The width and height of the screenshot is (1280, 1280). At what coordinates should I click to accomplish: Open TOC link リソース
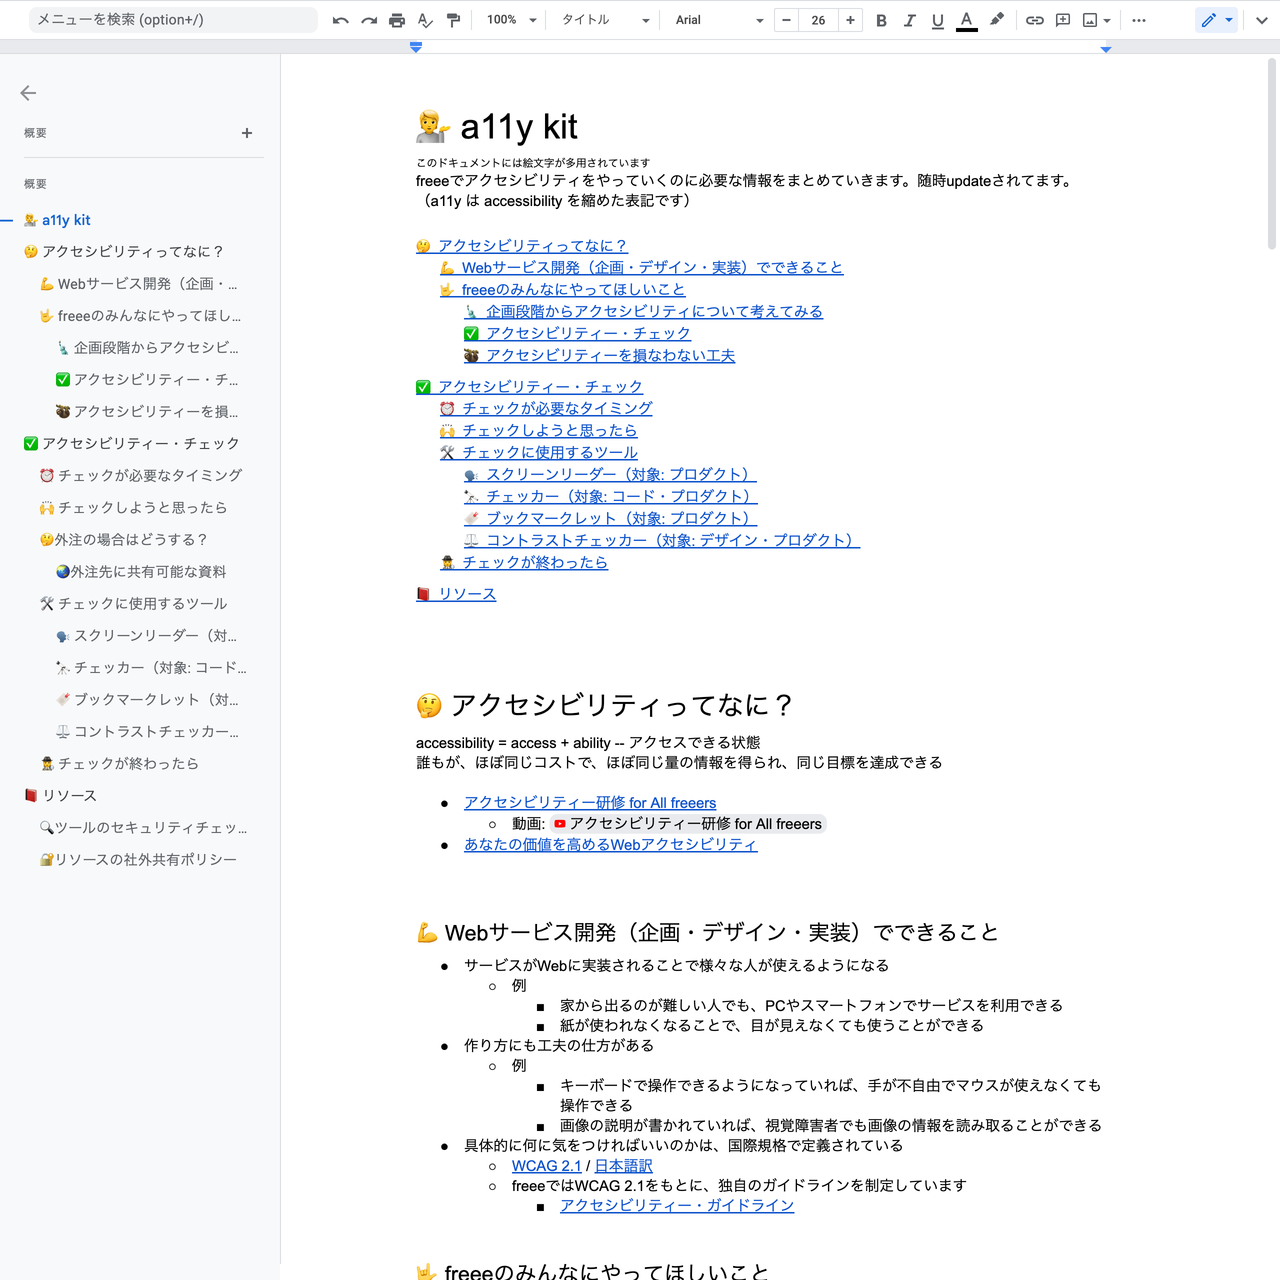(456, 594)
